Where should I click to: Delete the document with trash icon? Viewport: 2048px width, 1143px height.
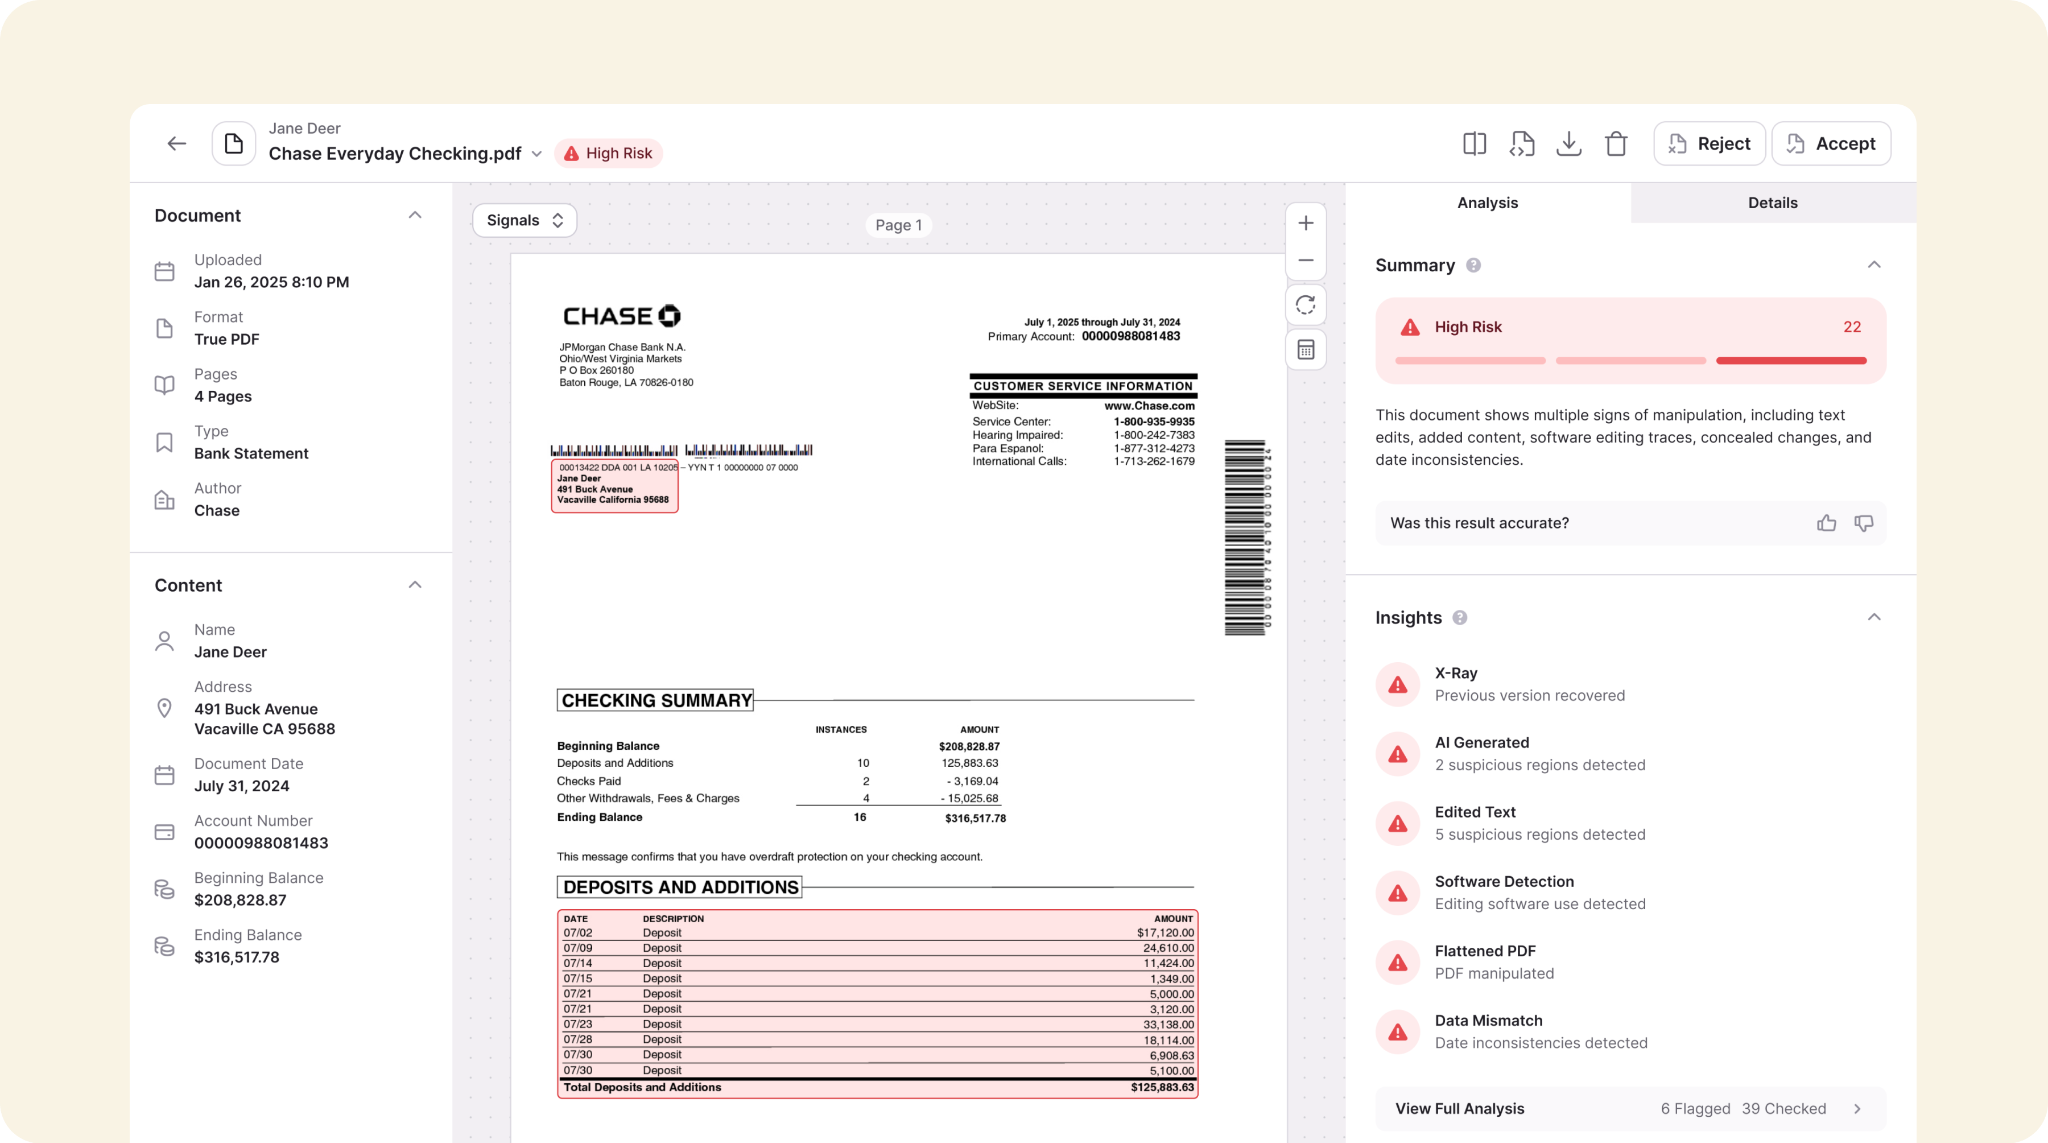point(1616,144)
